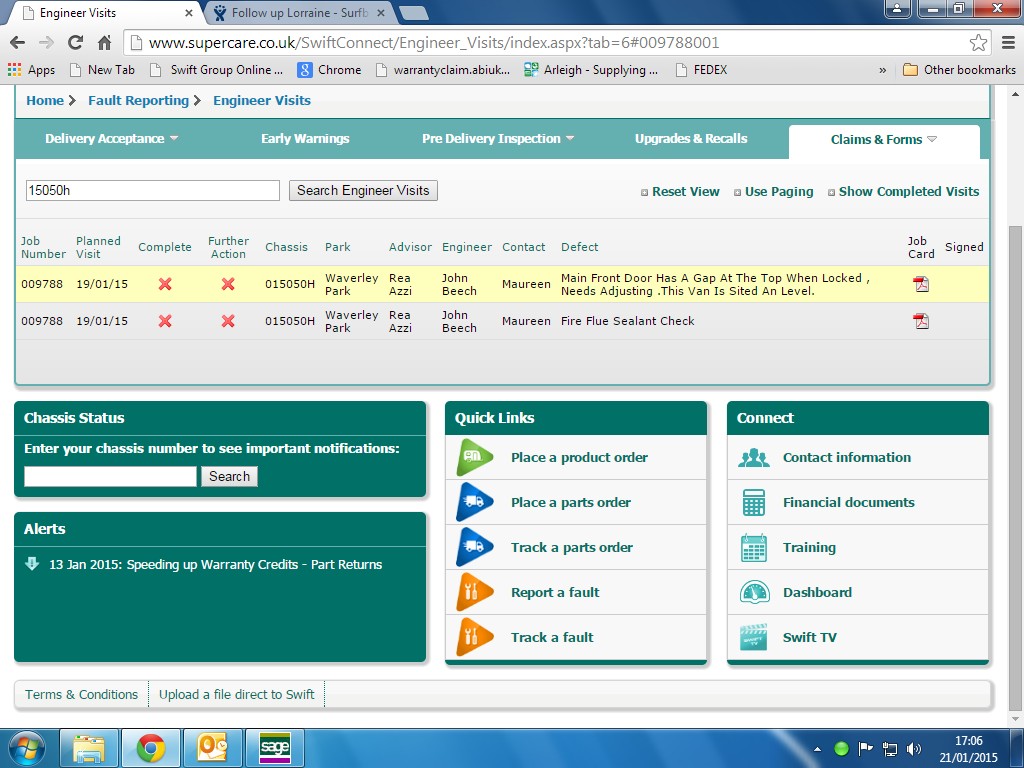
Task: Toggle Show Completed Visits option
Action: point(903,192)
